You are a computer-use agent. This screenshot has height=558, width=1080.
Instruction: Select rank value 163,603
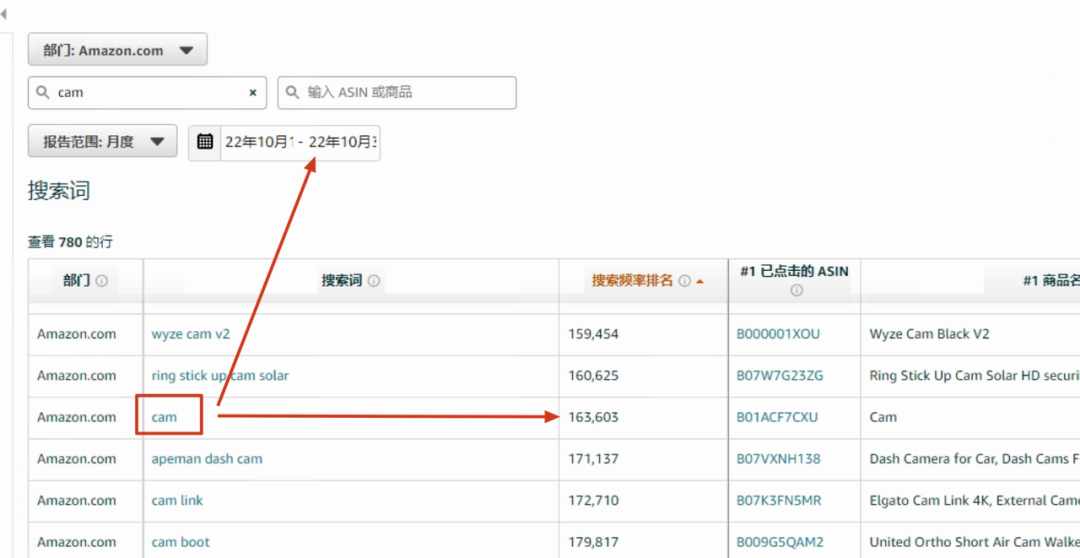coord(594,417)
